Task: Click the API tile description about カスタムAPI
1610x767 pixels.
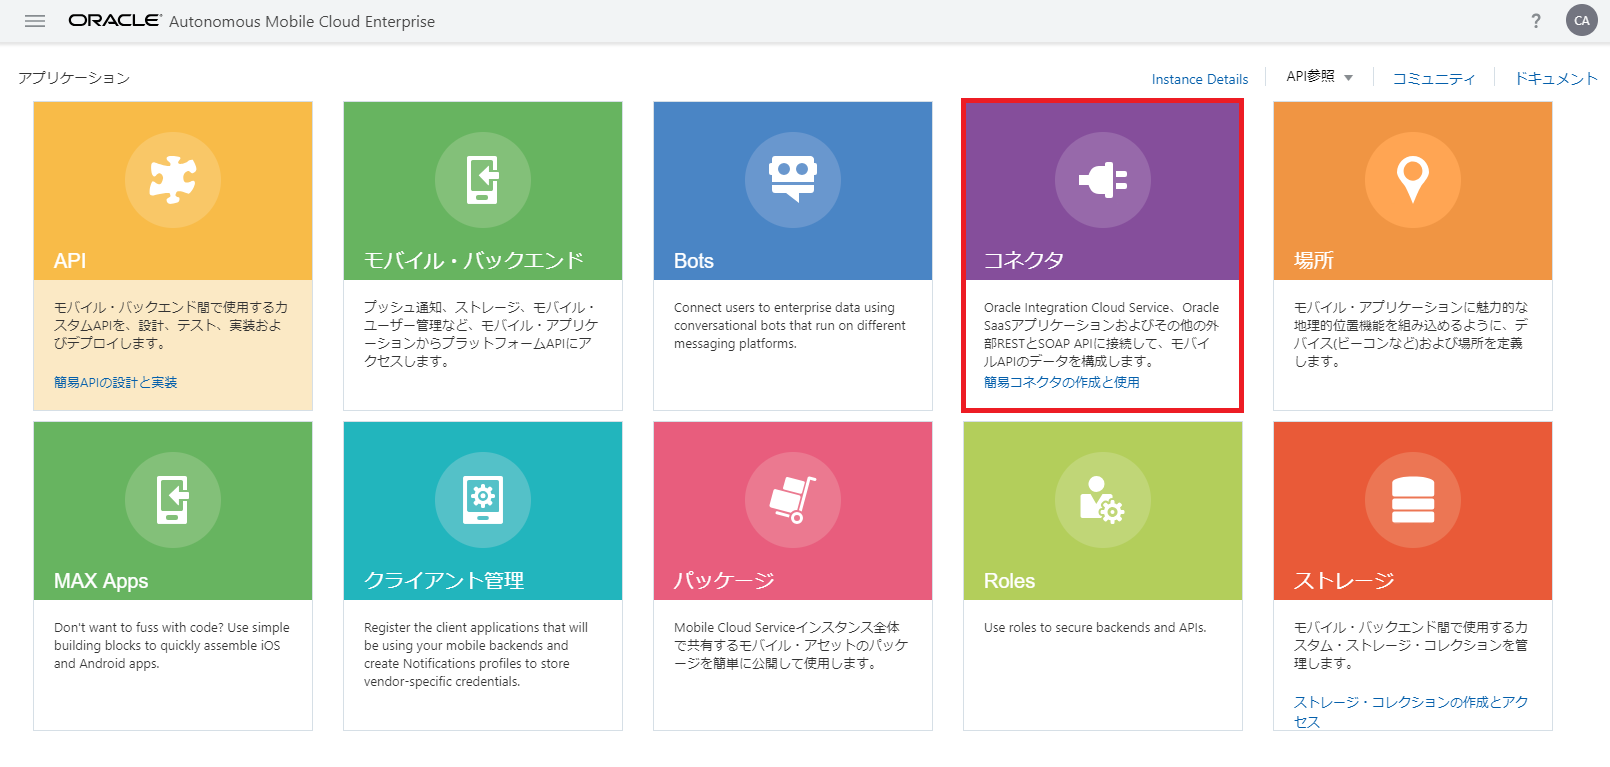Action: (x=171, y=325)
